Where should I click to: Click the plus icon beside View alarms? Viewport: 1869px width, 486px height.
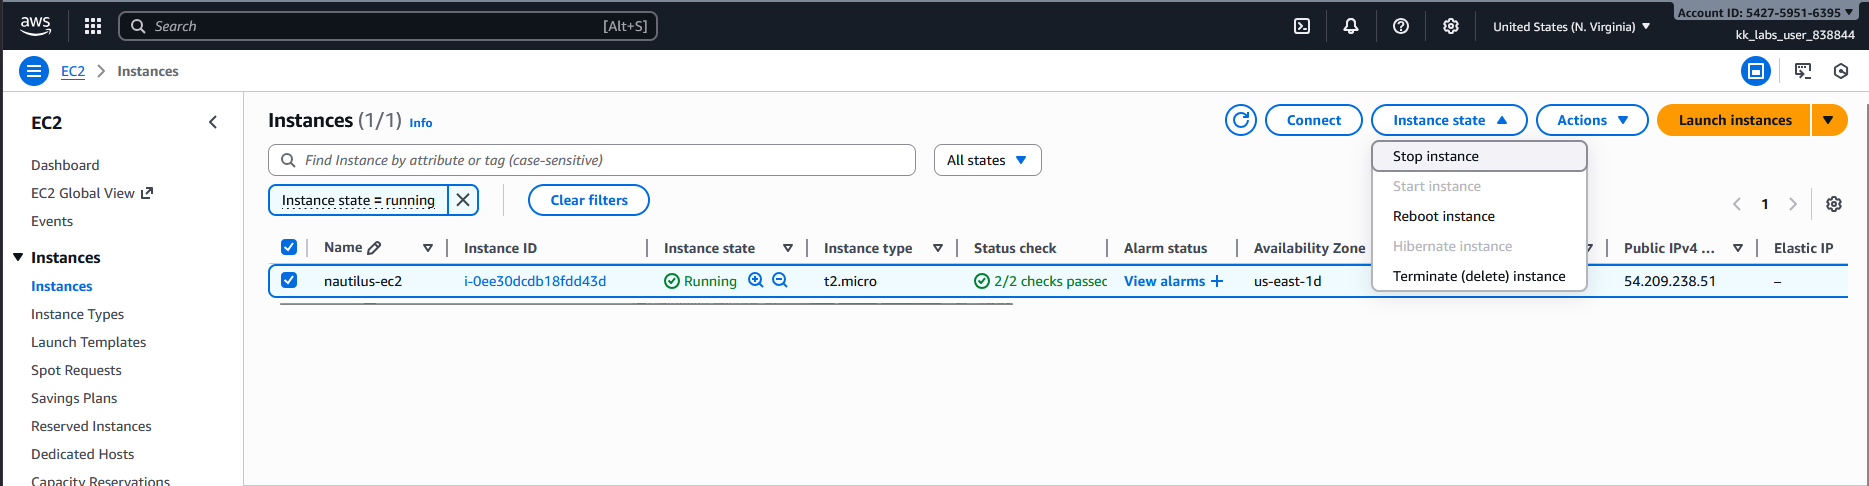[1217, 281]
